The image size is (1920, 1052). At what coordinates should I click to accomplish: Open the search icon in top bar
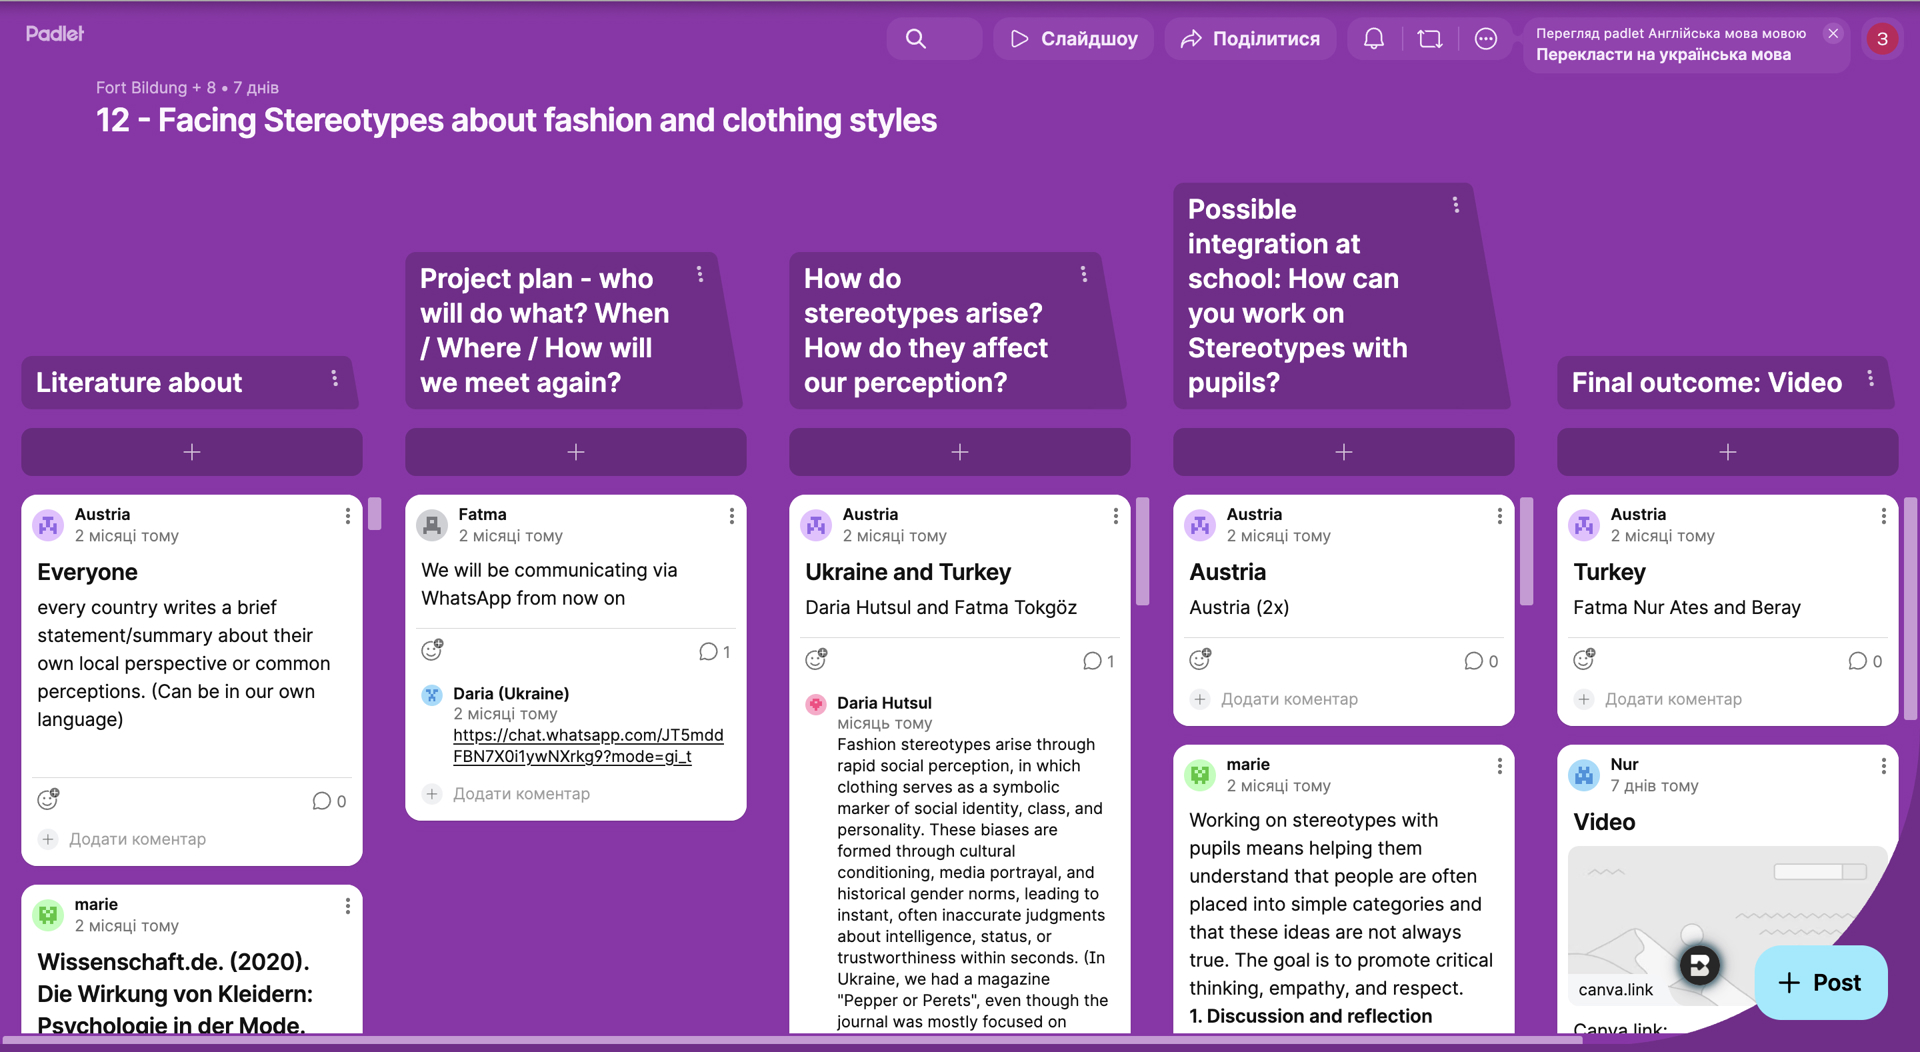click(916, 39)
